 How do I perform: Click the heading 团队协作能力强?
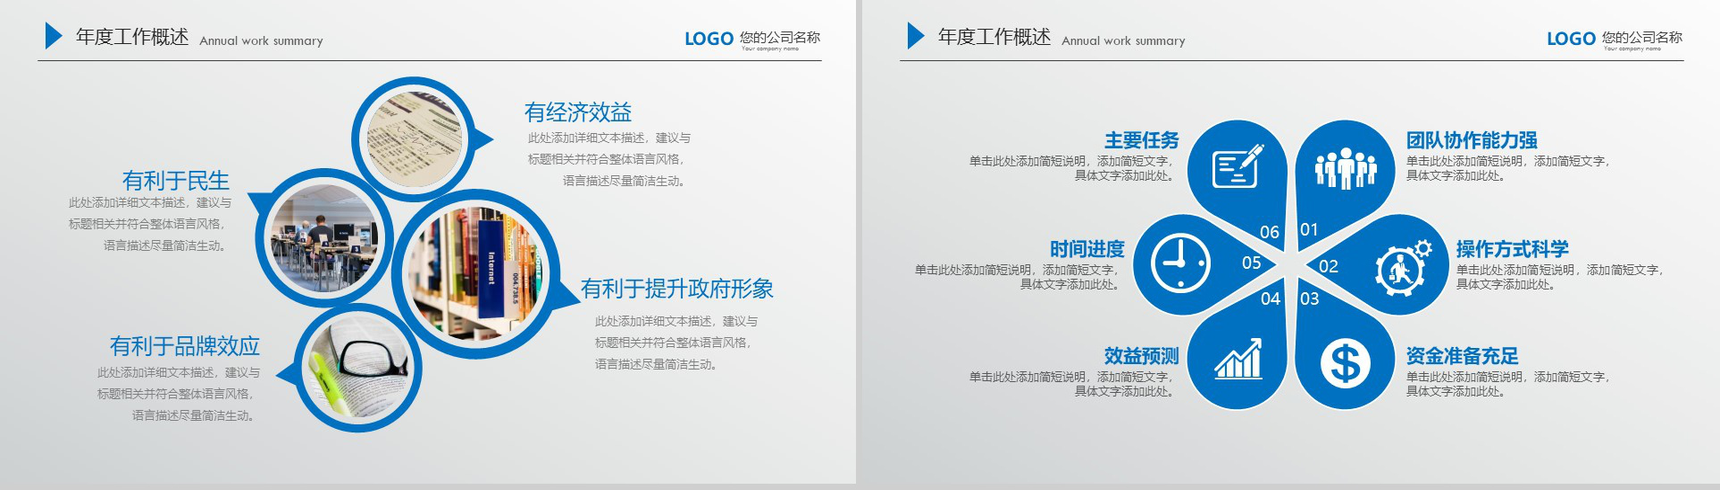click(1471, 140)
